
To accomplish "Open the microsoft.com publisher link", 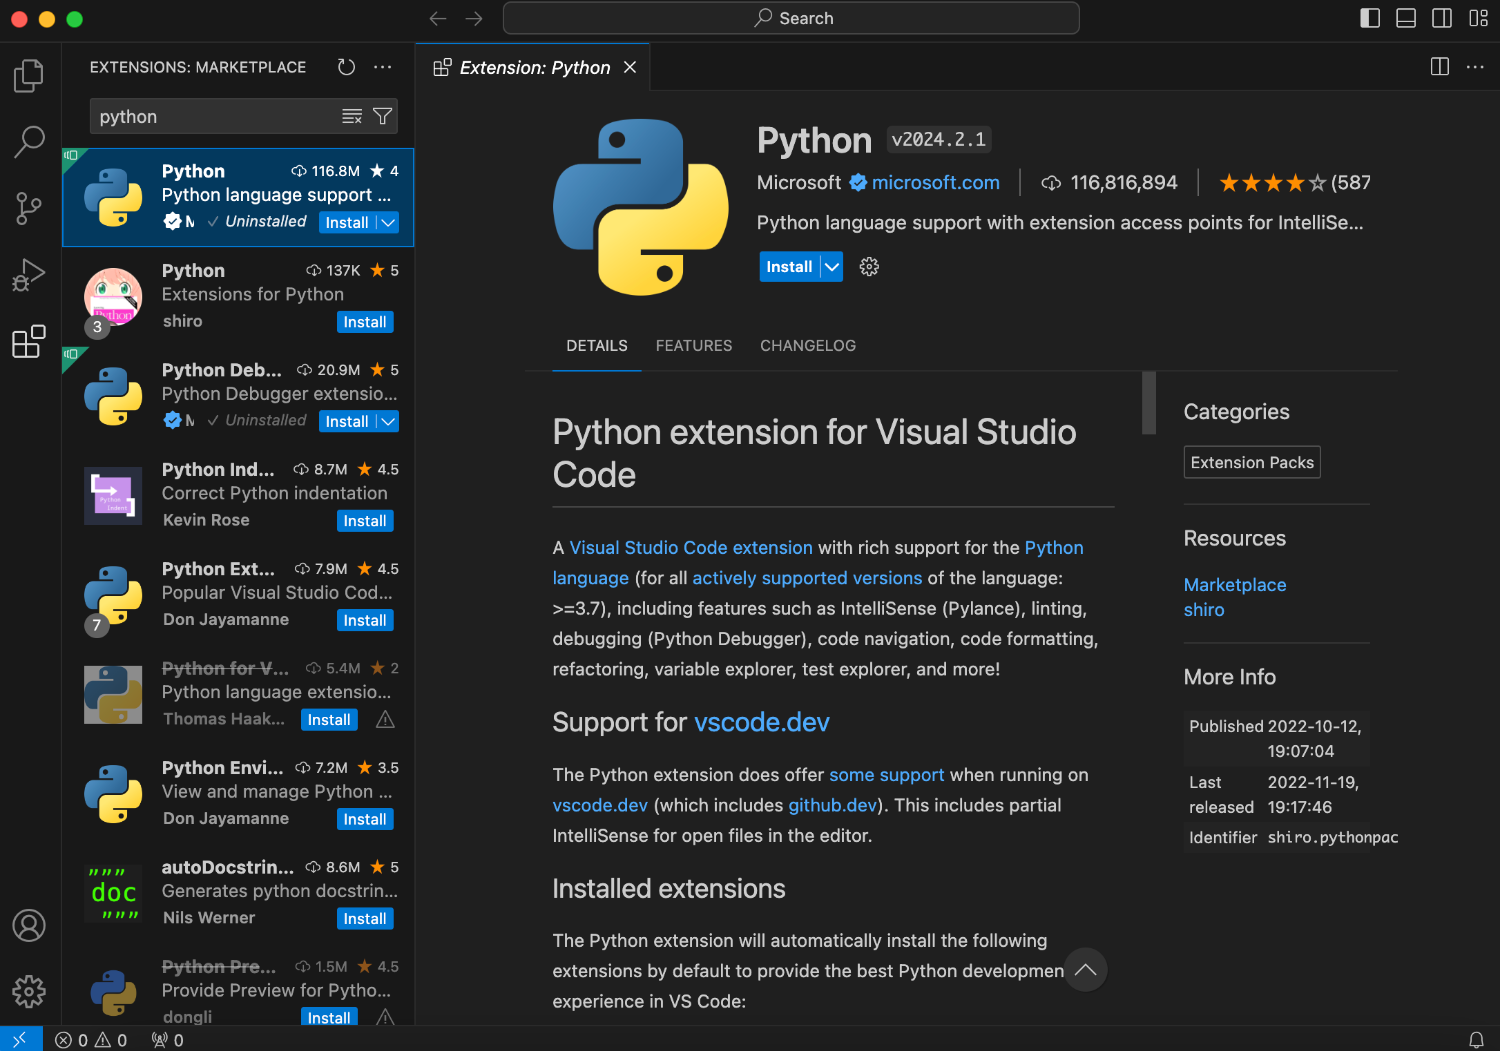I will [935, 183].
